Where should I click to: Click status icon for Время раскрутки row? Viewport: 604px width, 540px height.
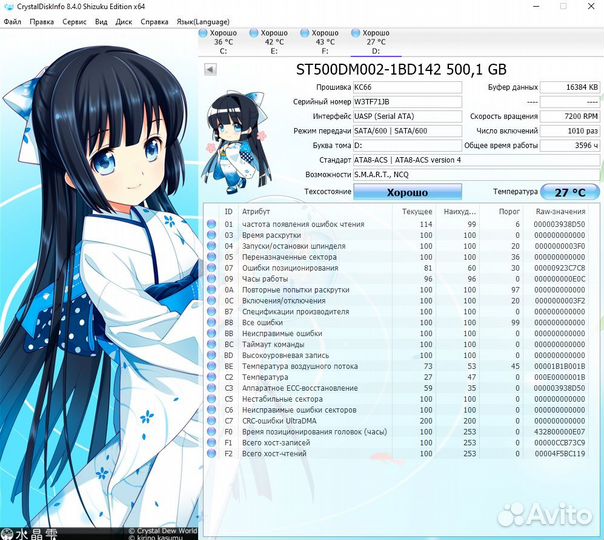click(x=211, y=235)
